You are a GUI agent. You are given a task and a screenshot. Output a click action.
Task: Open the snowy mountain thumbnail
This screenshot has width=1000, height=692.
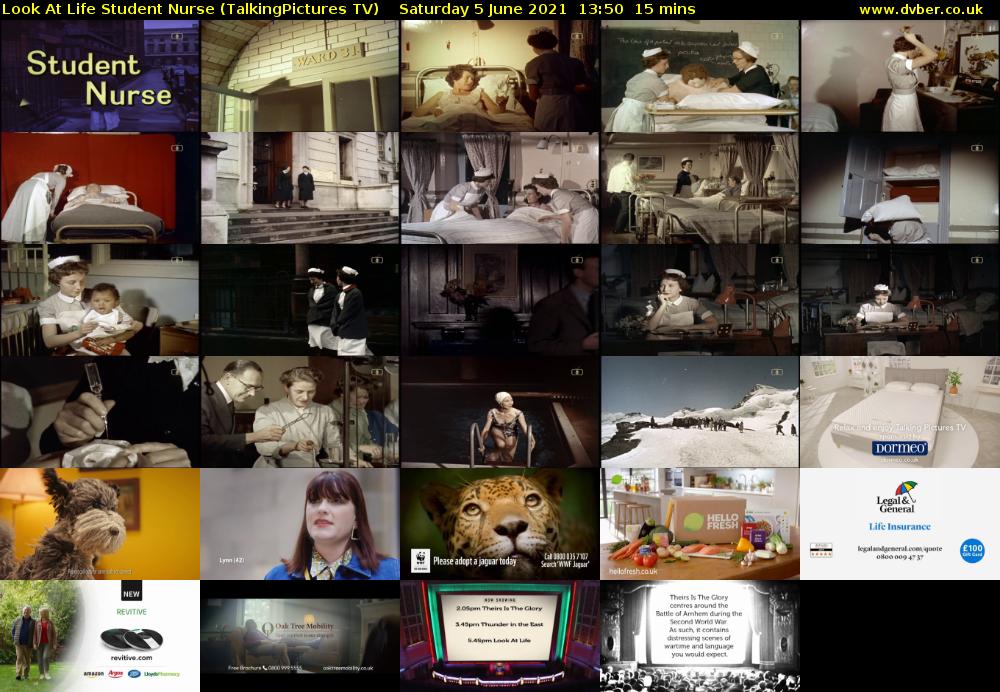tap(700, 412)
